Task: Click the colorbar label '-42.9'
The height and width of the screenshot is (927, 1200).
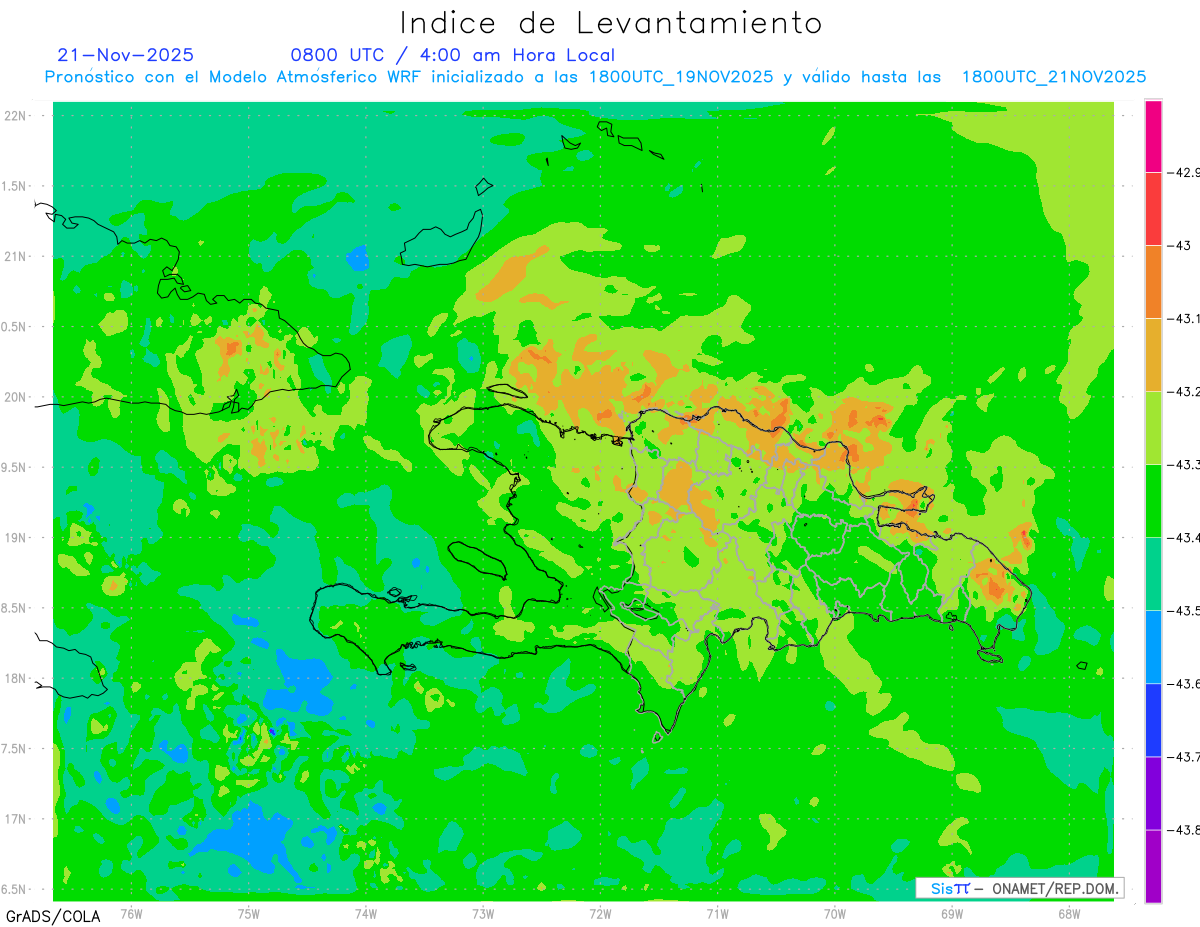Action: [x=1185, y=173]
